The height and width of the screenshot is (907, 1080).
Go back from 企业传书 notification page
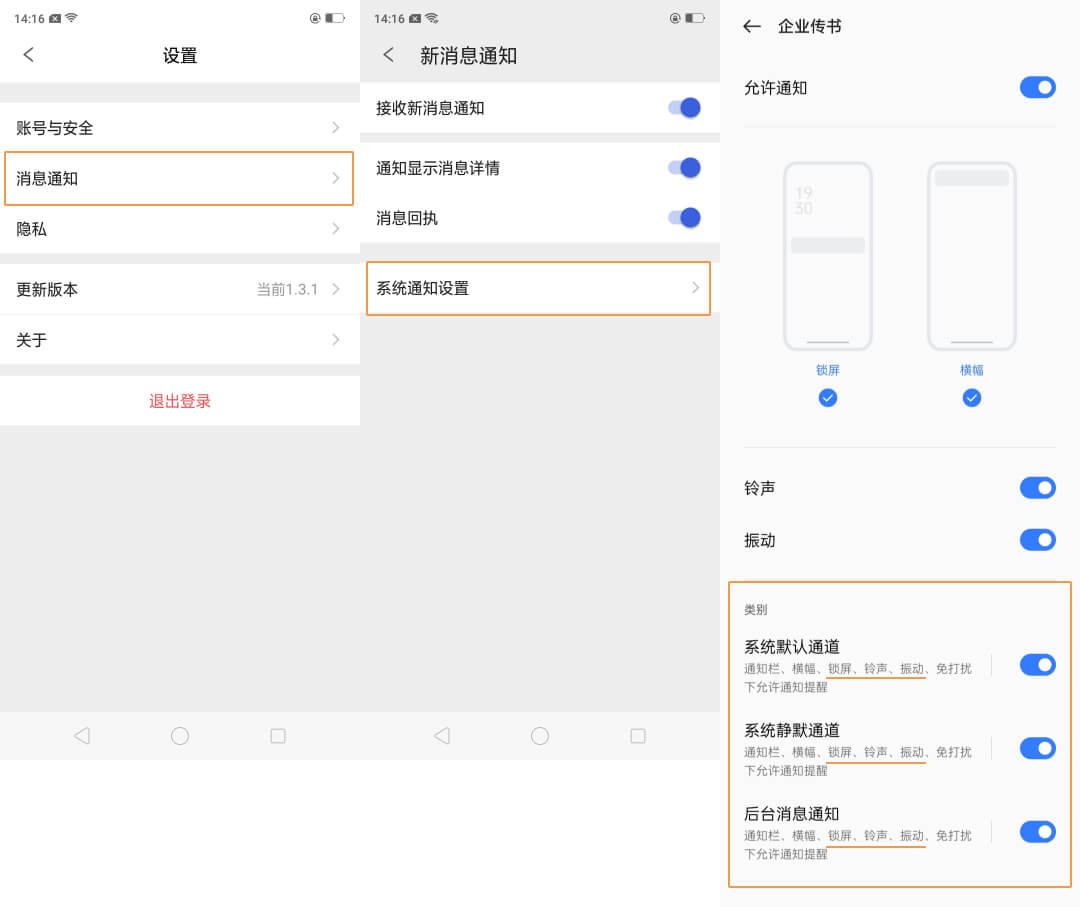pyautogui.click(x=752, y=27)
